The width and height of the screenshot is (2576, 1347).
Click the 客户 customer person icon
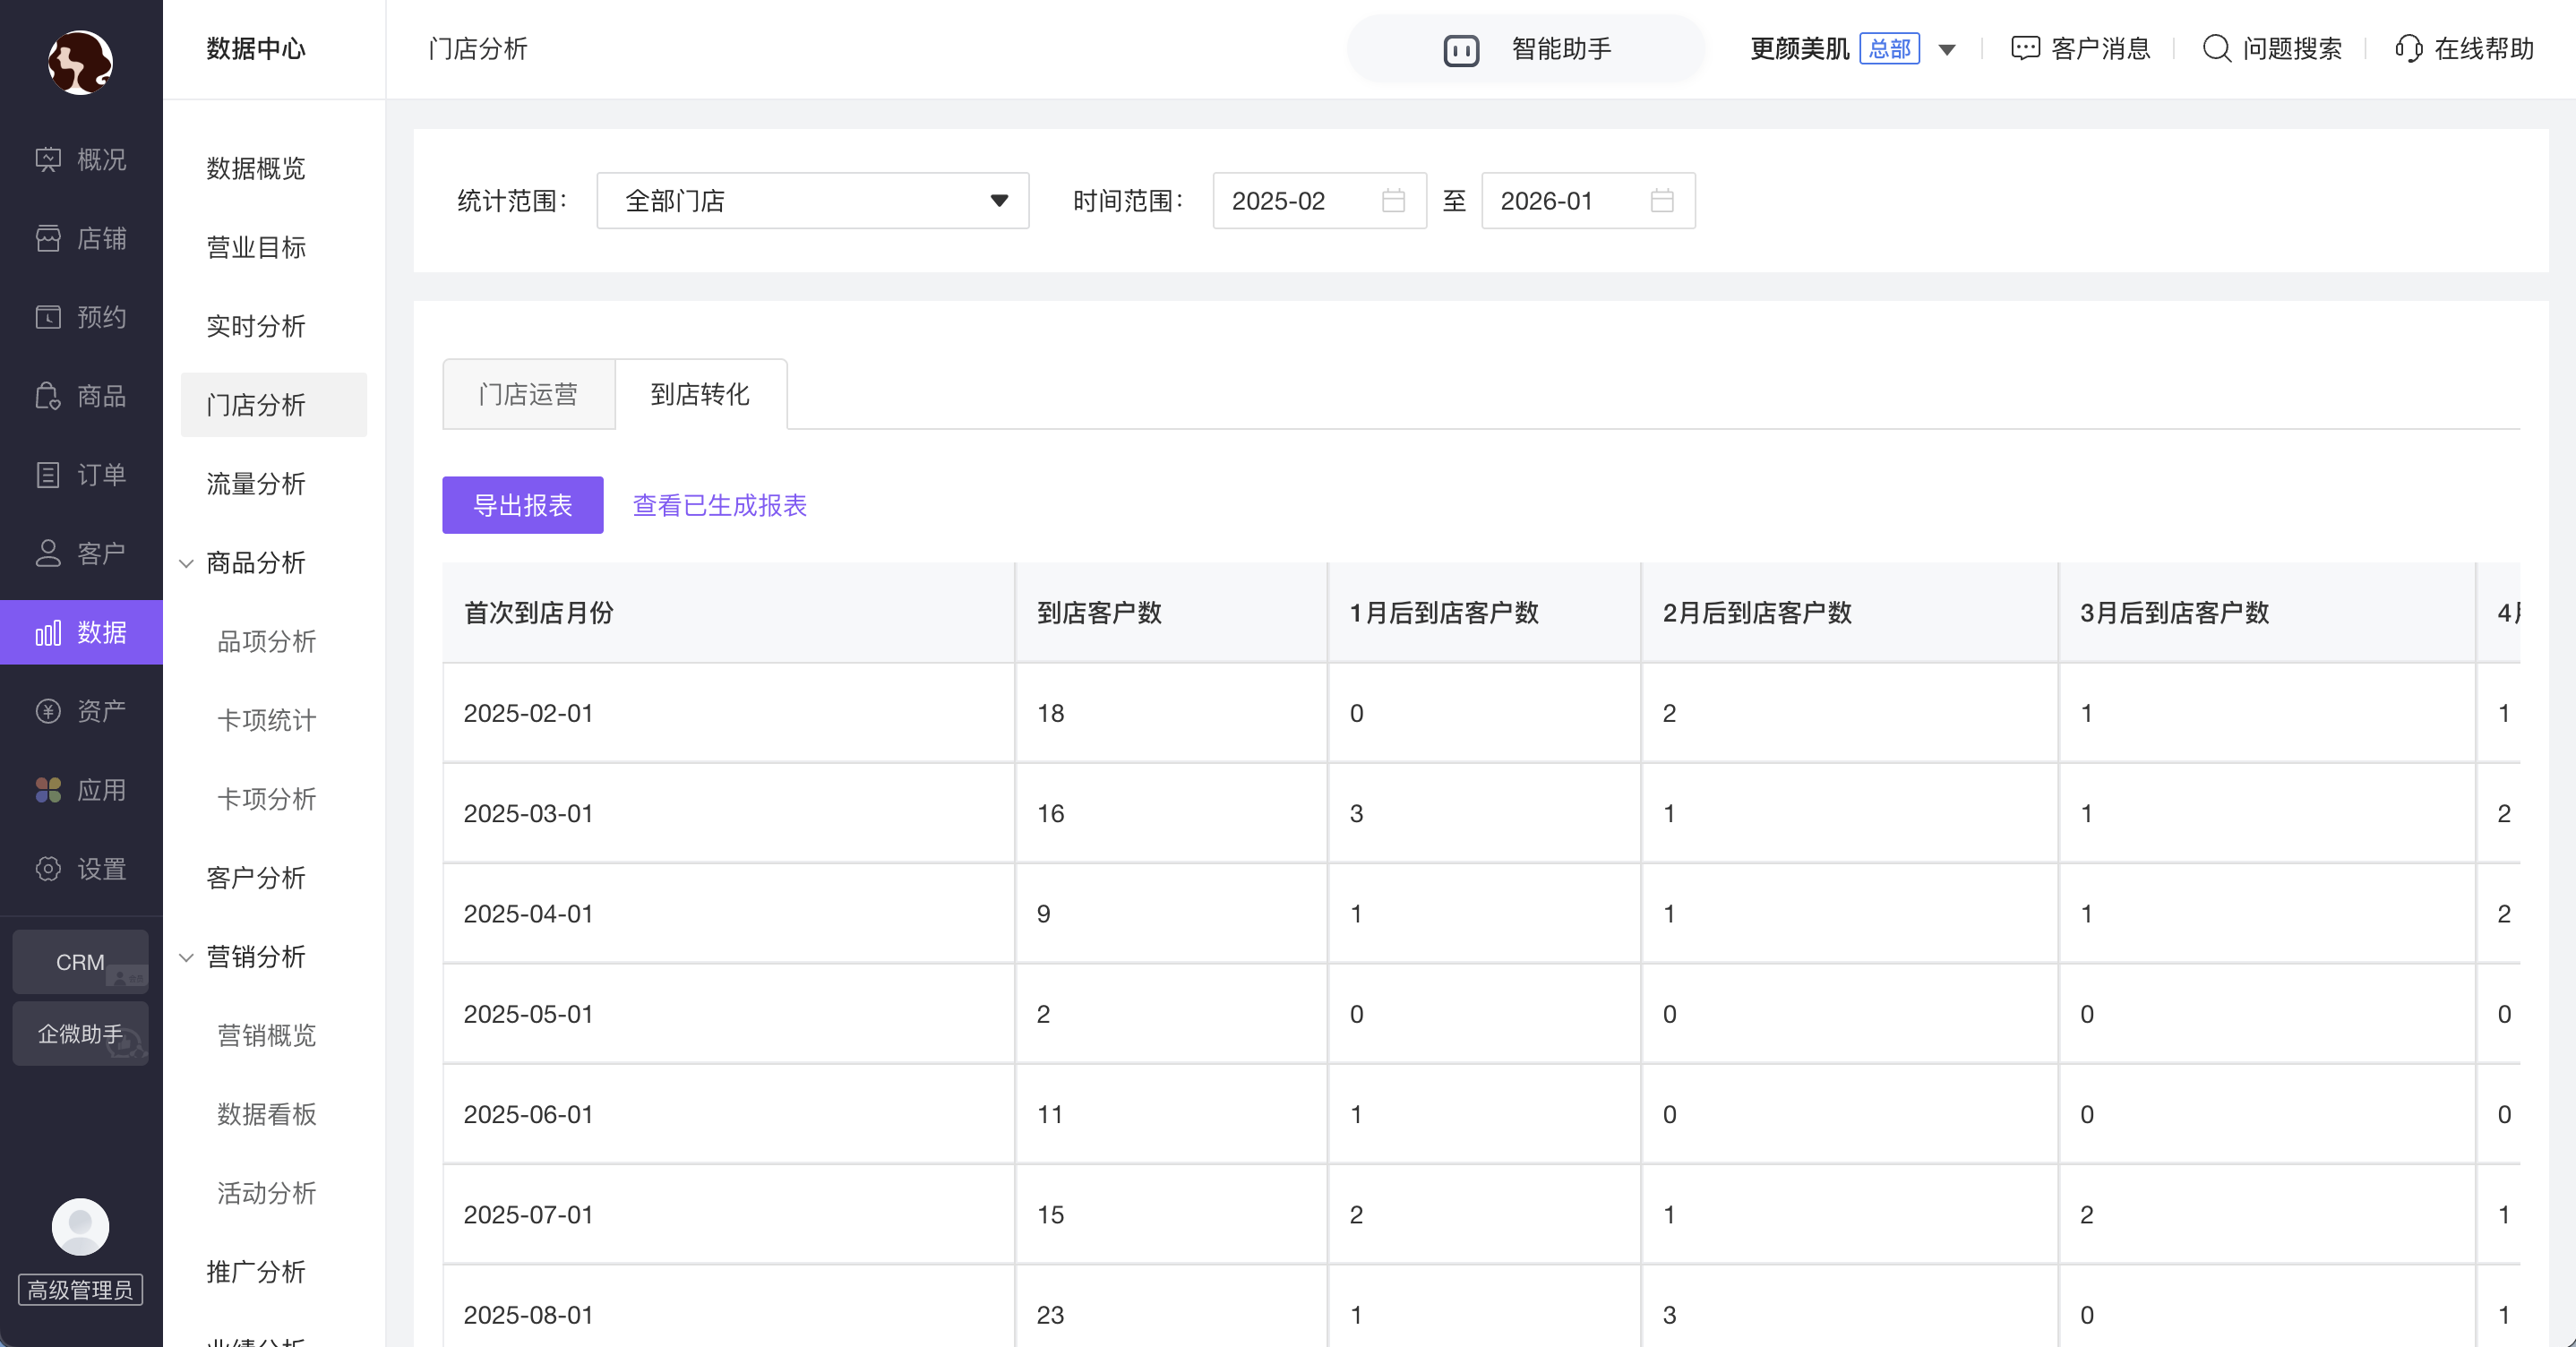tap(48, 554)
